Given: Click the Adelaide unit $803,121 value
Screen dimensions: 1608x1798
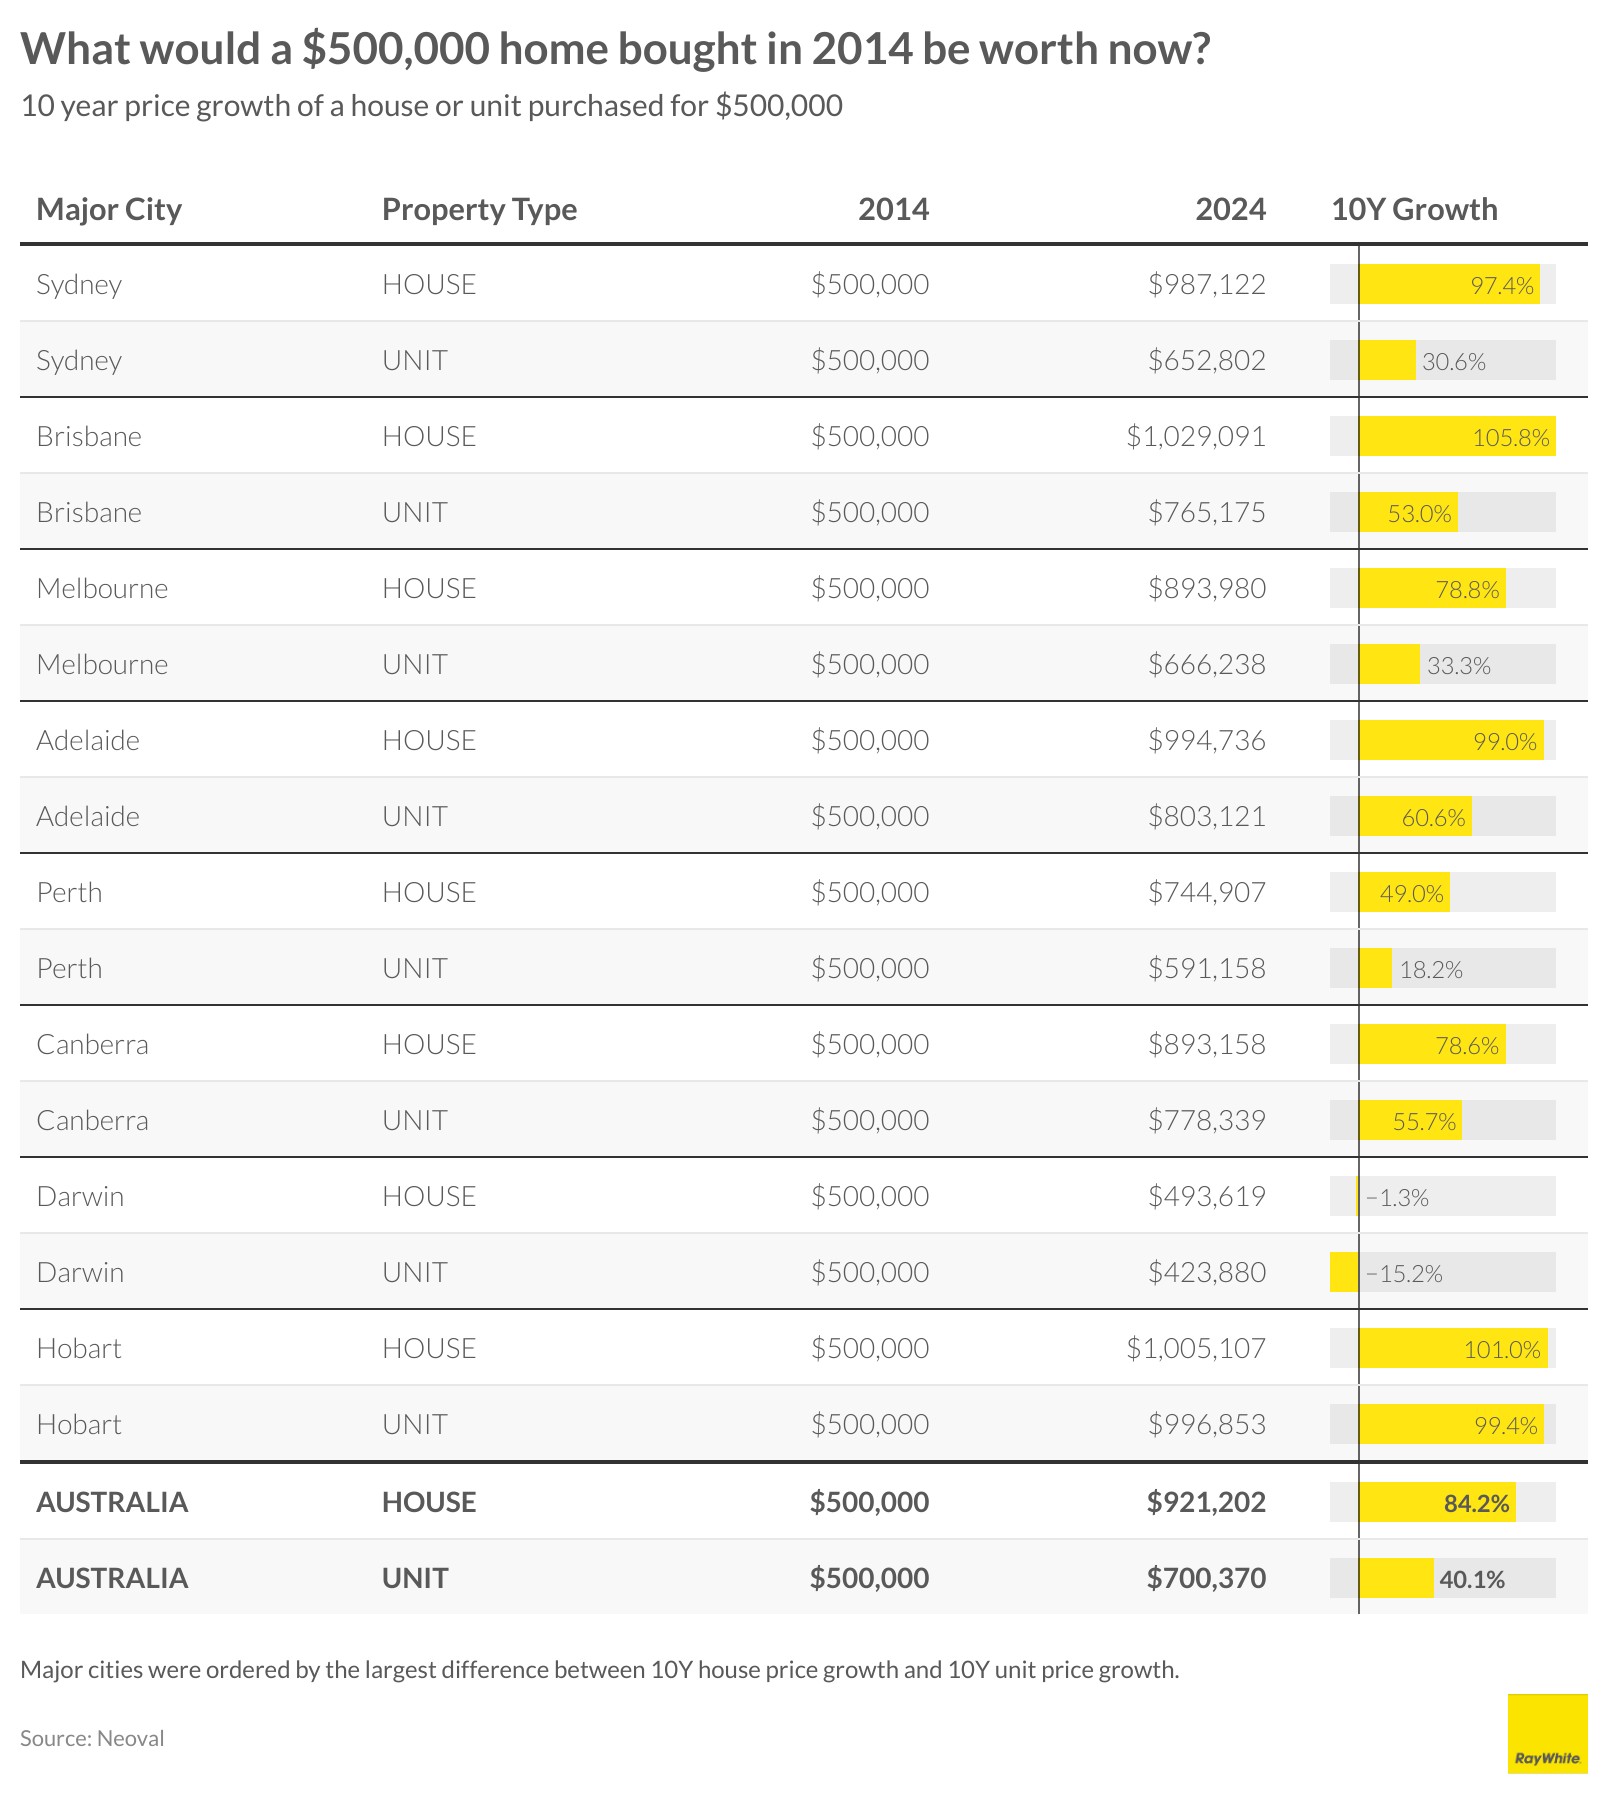Looking at the screenshot, I should coord(1206,816).
